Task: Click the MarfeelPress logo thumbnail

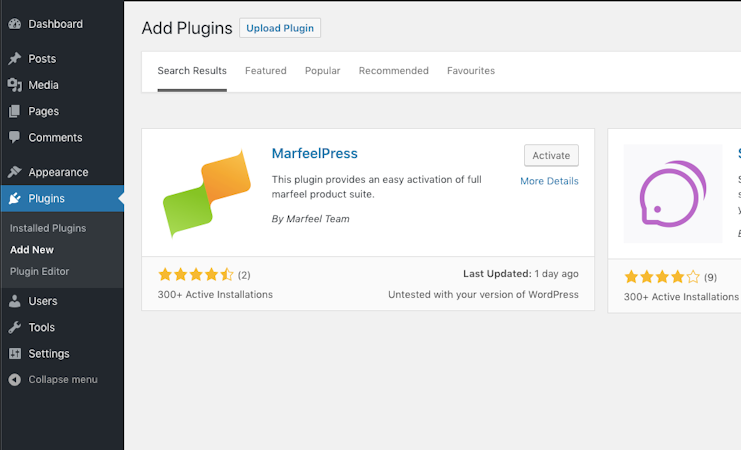Action: [206, 193]
